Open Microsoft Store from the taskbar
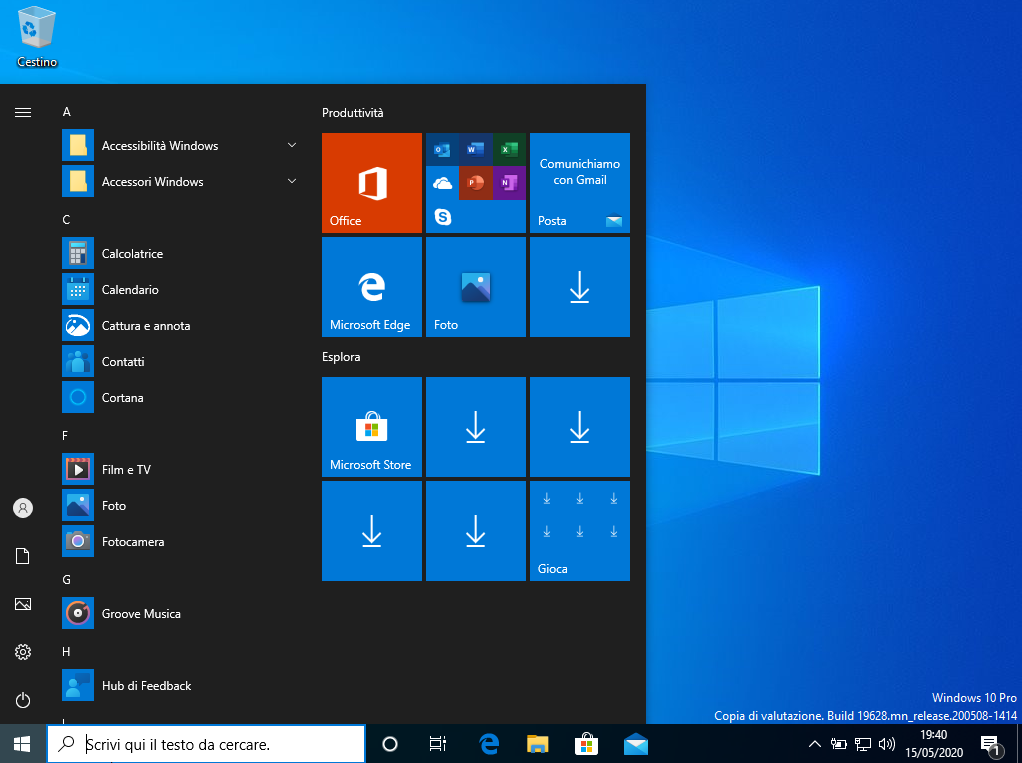This screenshot has height=763, width=1022. 587,743
